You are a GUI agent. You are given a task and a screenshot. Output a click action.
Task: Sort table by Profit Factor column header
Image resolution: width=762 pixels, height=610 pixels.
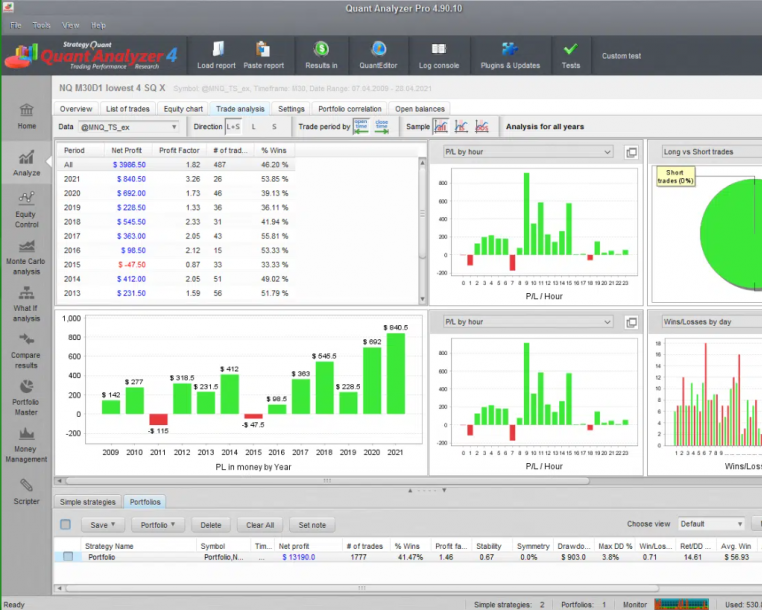[x=179, y=150]
